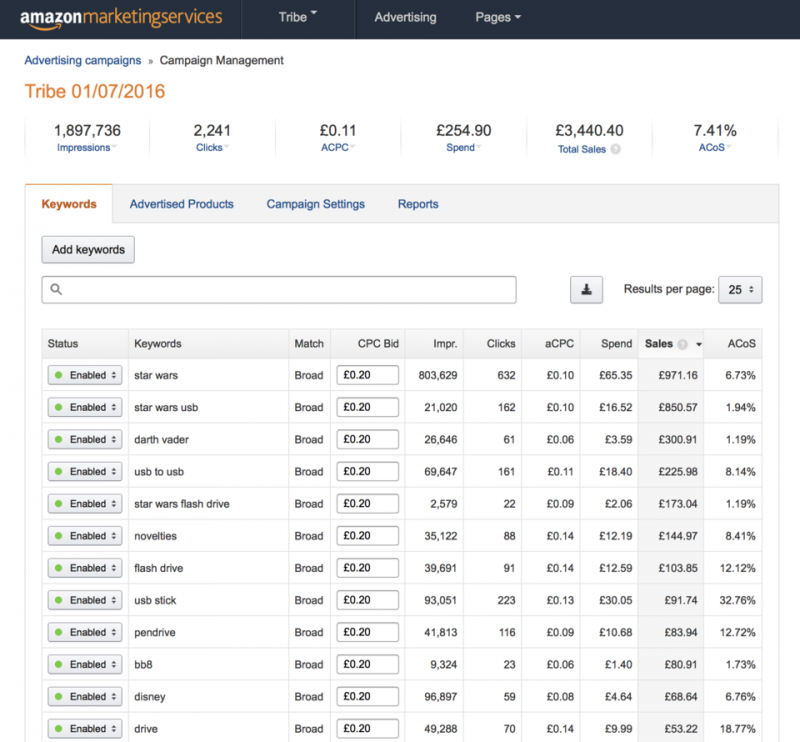Open status dropdown for star wars flash drive
800x742 pixels.
[x=85, y=504]
